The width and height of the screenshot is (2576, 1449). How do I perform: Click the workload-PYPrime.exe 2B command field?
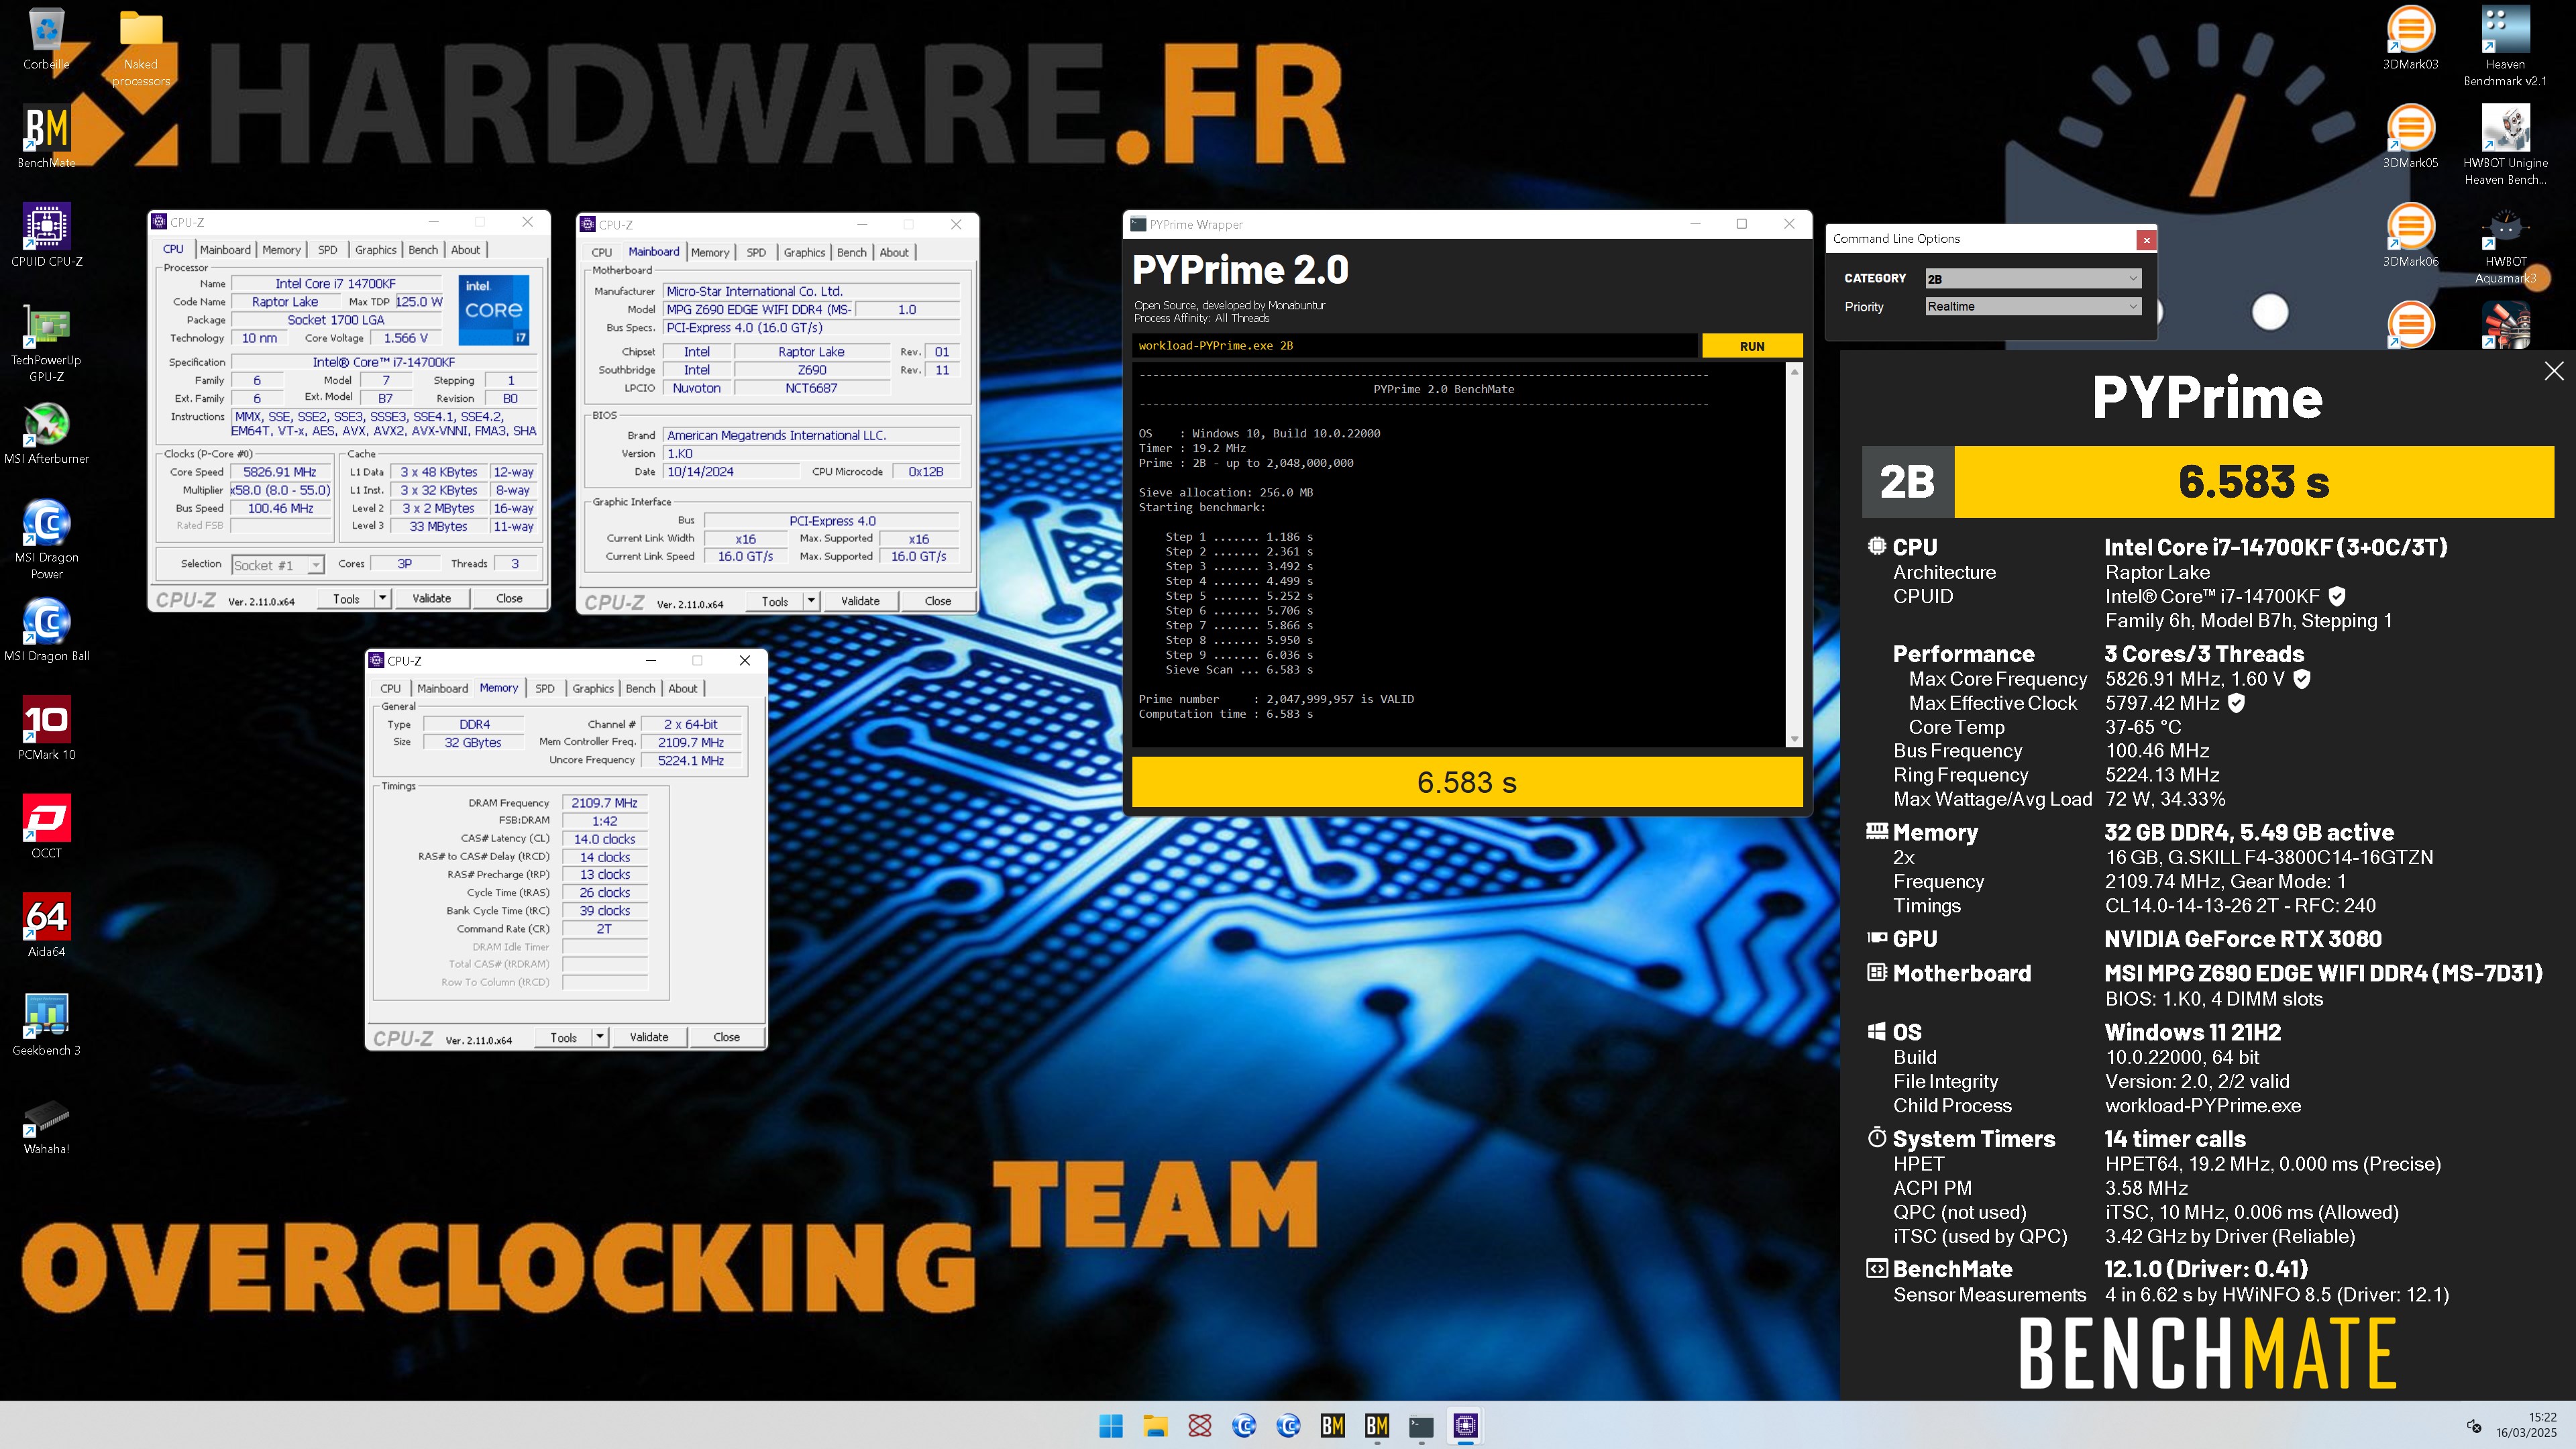[x=1415, y=346]
